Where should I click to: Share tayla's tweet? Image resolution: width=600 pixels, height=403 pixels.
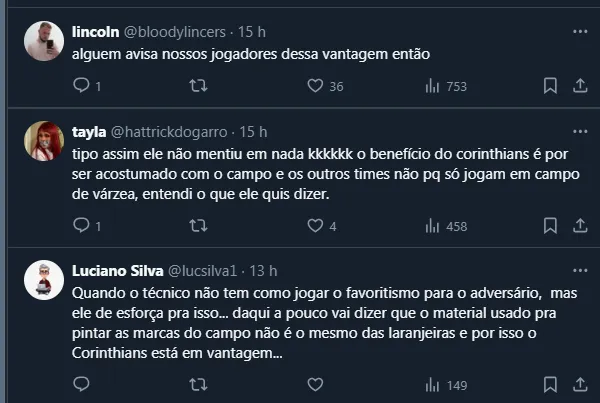pyautogui.click(x=580, y=226)
